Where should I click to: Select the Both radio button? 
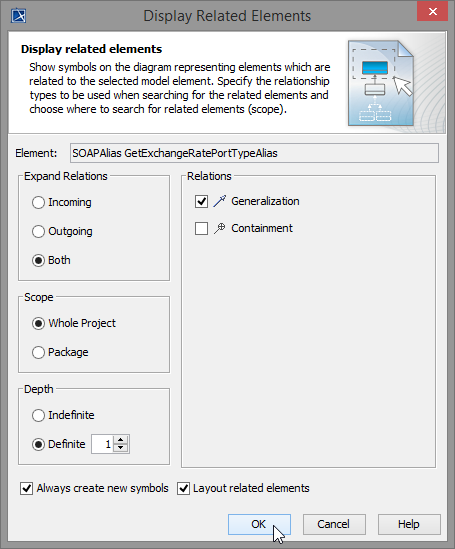(x=38, y=260)
